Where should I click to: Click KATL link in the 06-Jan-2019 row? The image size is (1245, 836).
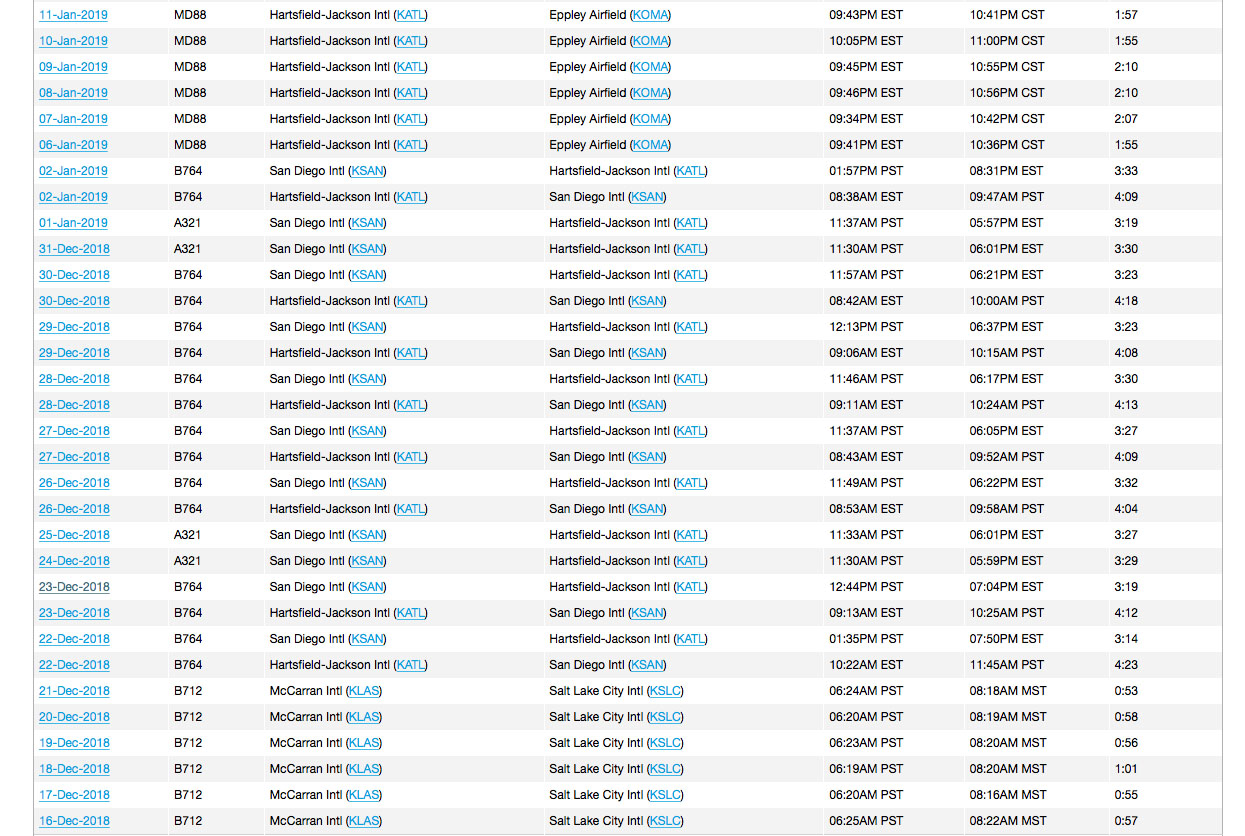coord(411,145)
